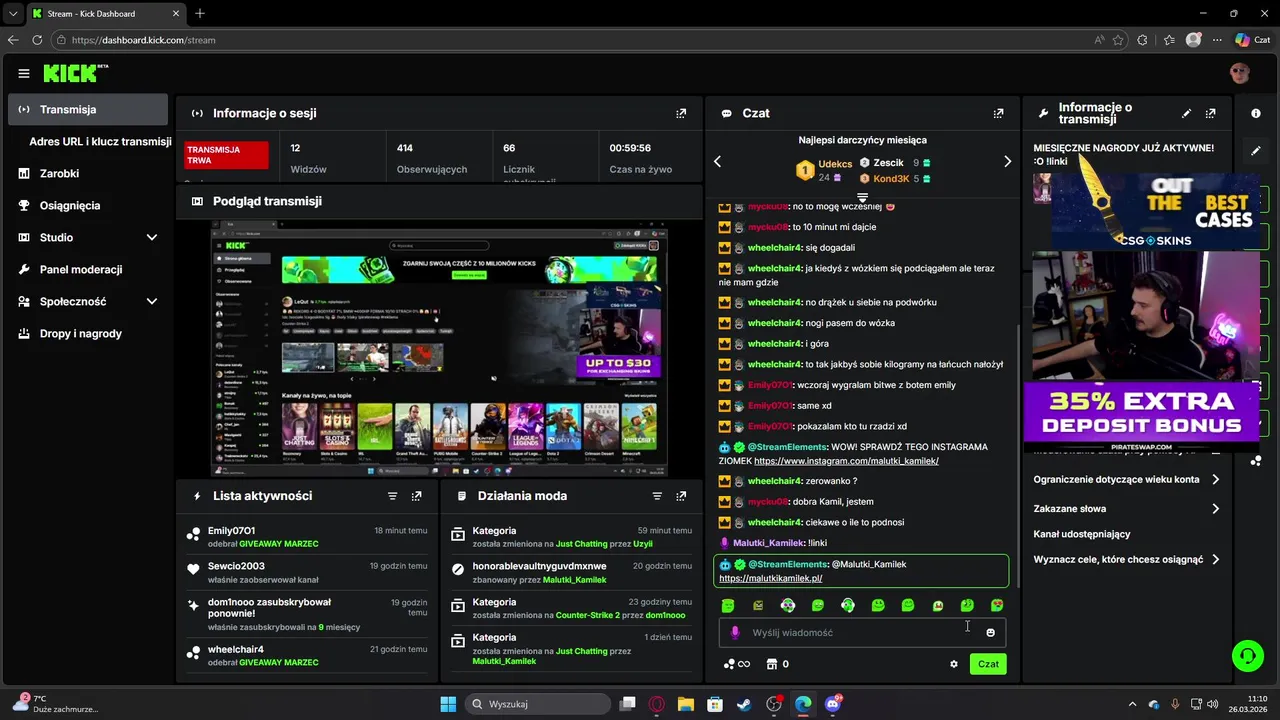Open the browser tab list dropdown
Screen dimensions: 1280x720
click(12, 13)
